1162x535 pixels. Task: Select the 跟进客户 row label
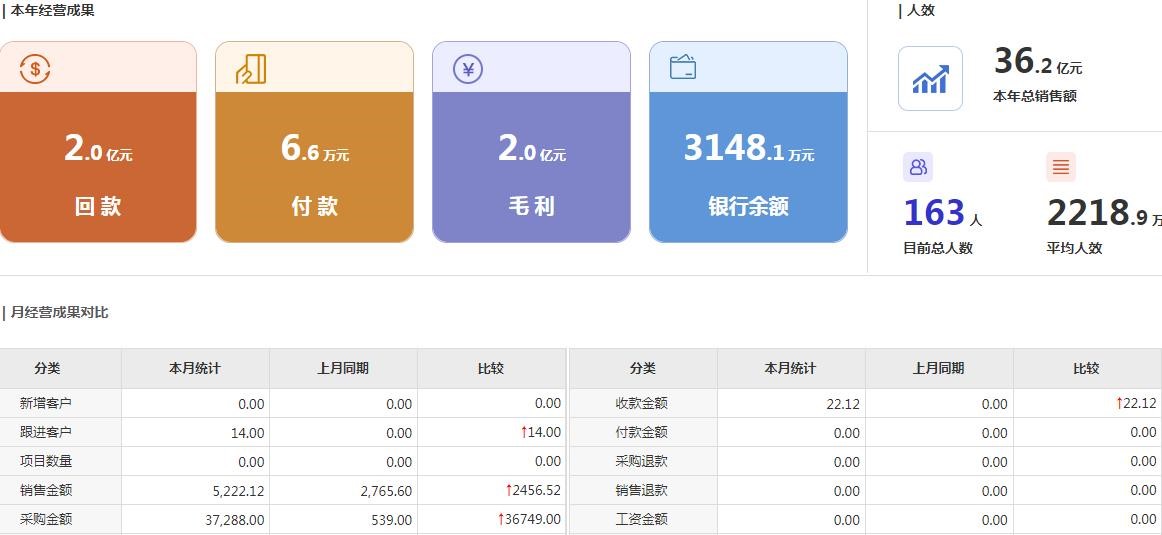coord(46,432)
